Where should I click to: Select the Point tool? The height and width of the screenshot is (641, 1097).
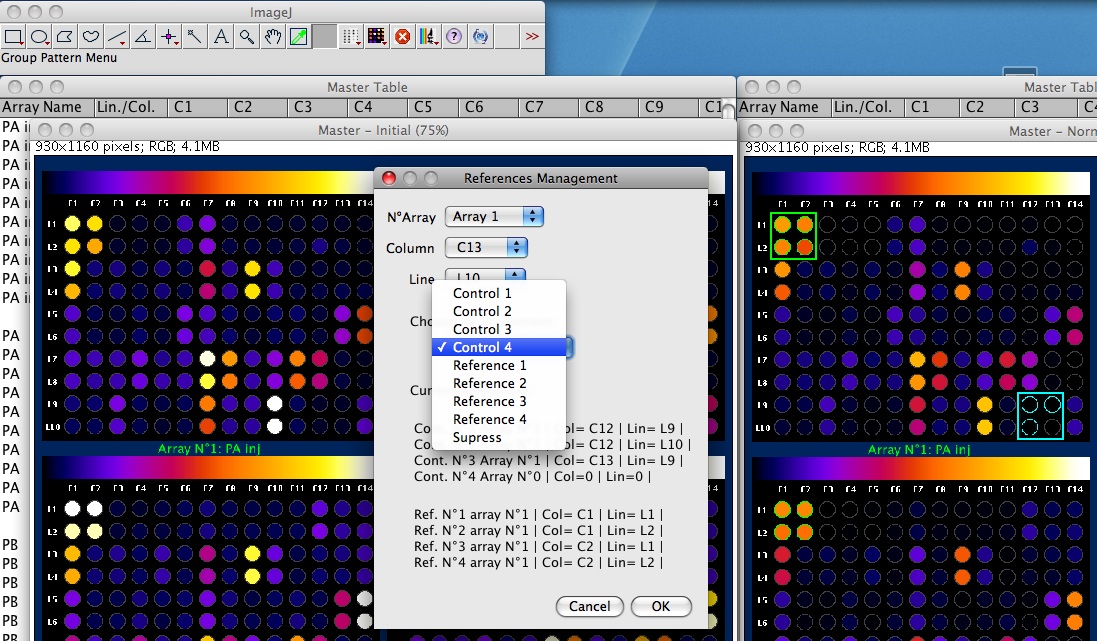pyautogui.click(x=169, y=36)
